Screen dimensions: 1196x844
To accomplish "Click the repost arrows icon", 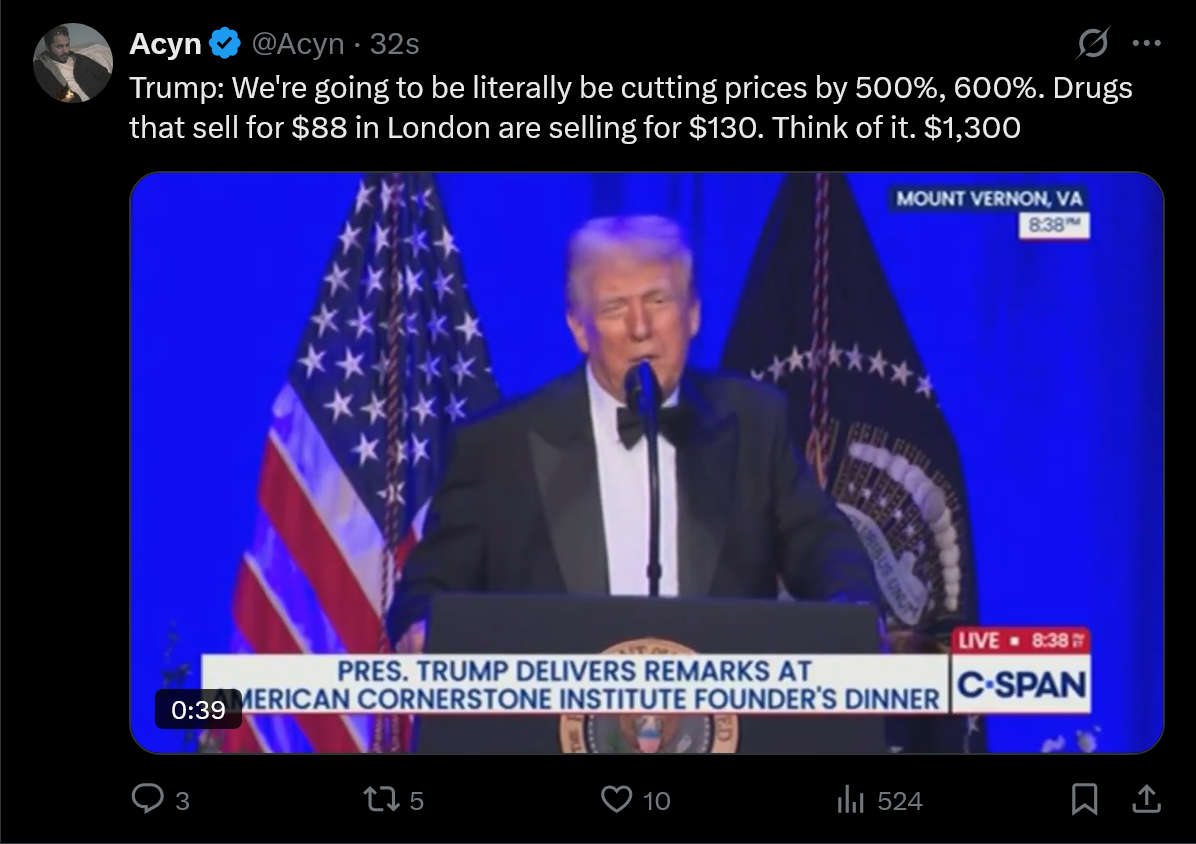I will click(381, 800).
